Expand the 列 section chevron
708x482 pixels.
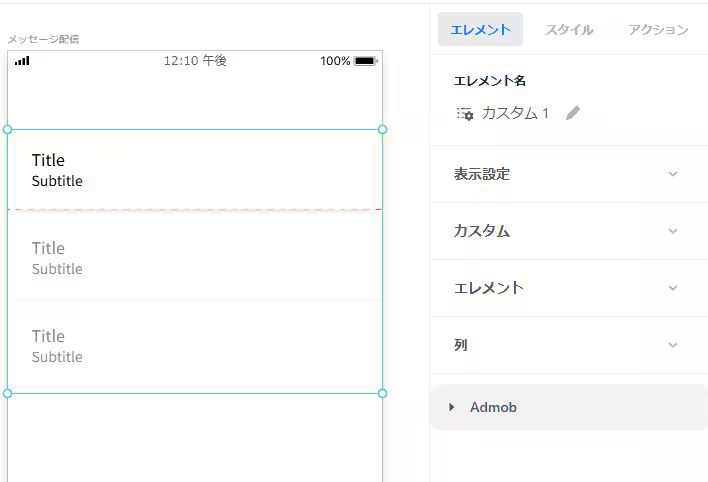click(x=672, y=345)
